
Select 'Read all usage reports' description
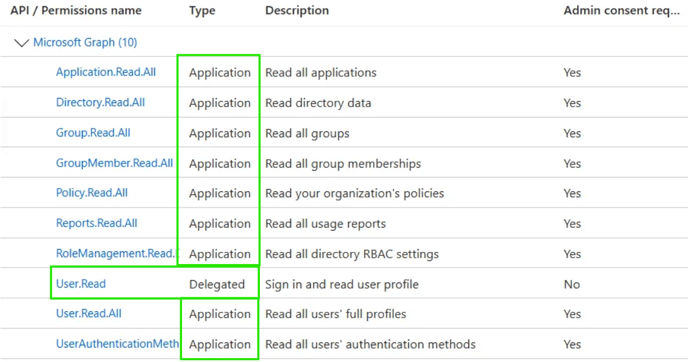pos(326,223)
